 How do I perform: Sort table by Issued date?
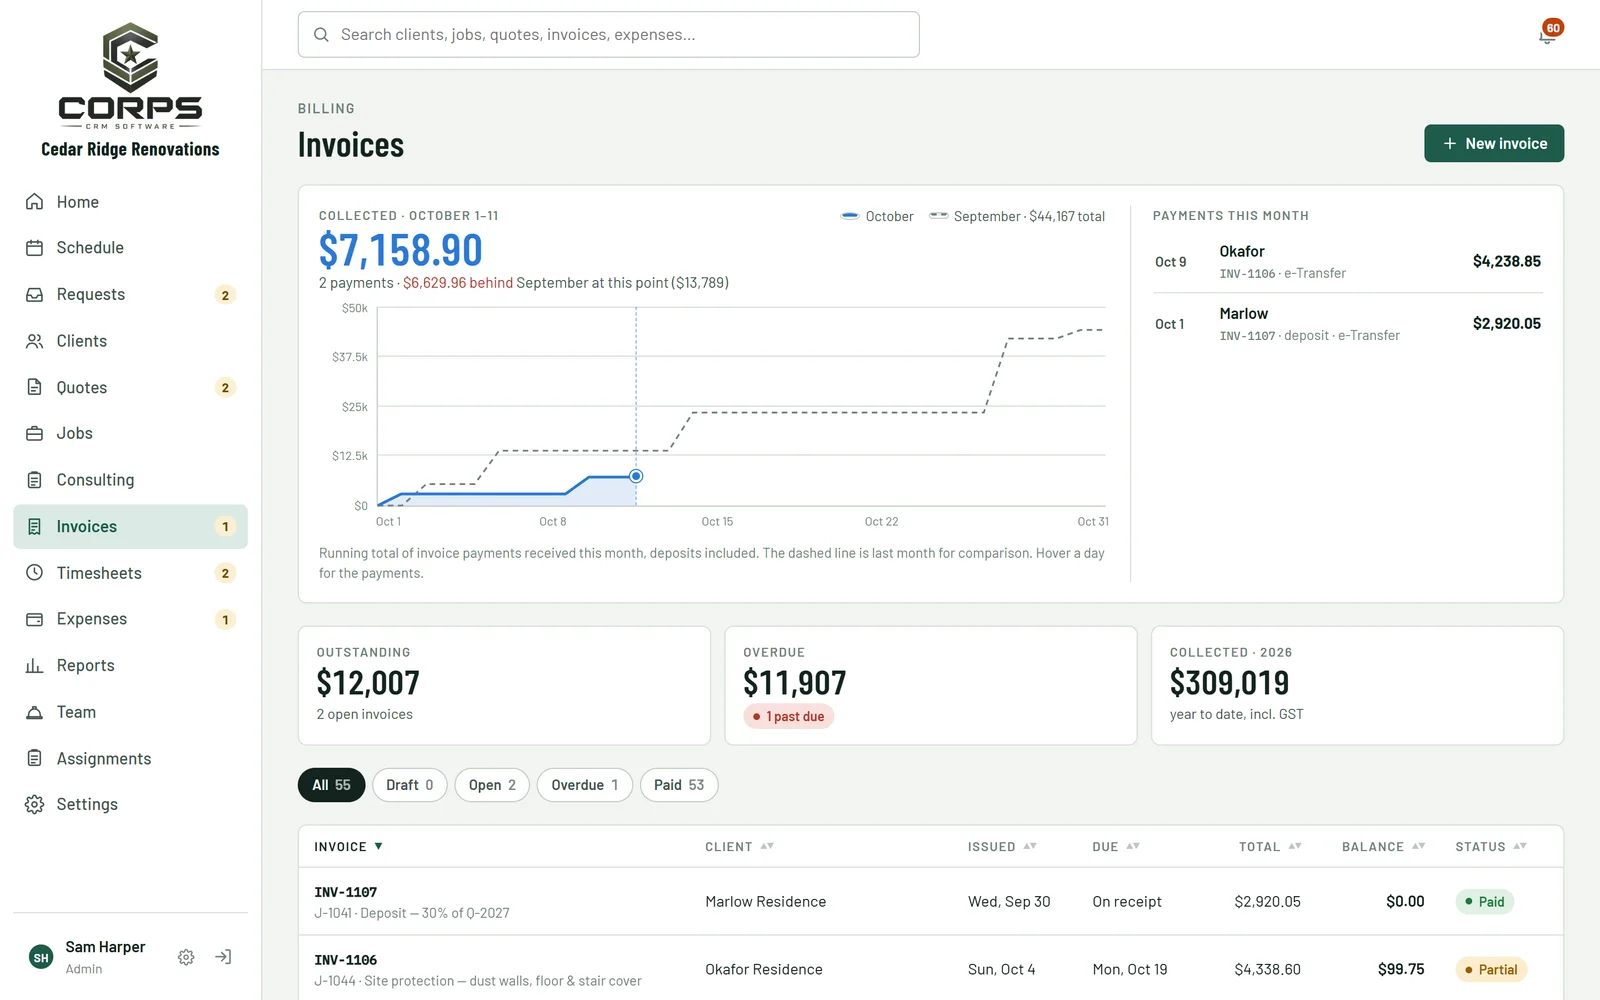tap(1002, 847)
